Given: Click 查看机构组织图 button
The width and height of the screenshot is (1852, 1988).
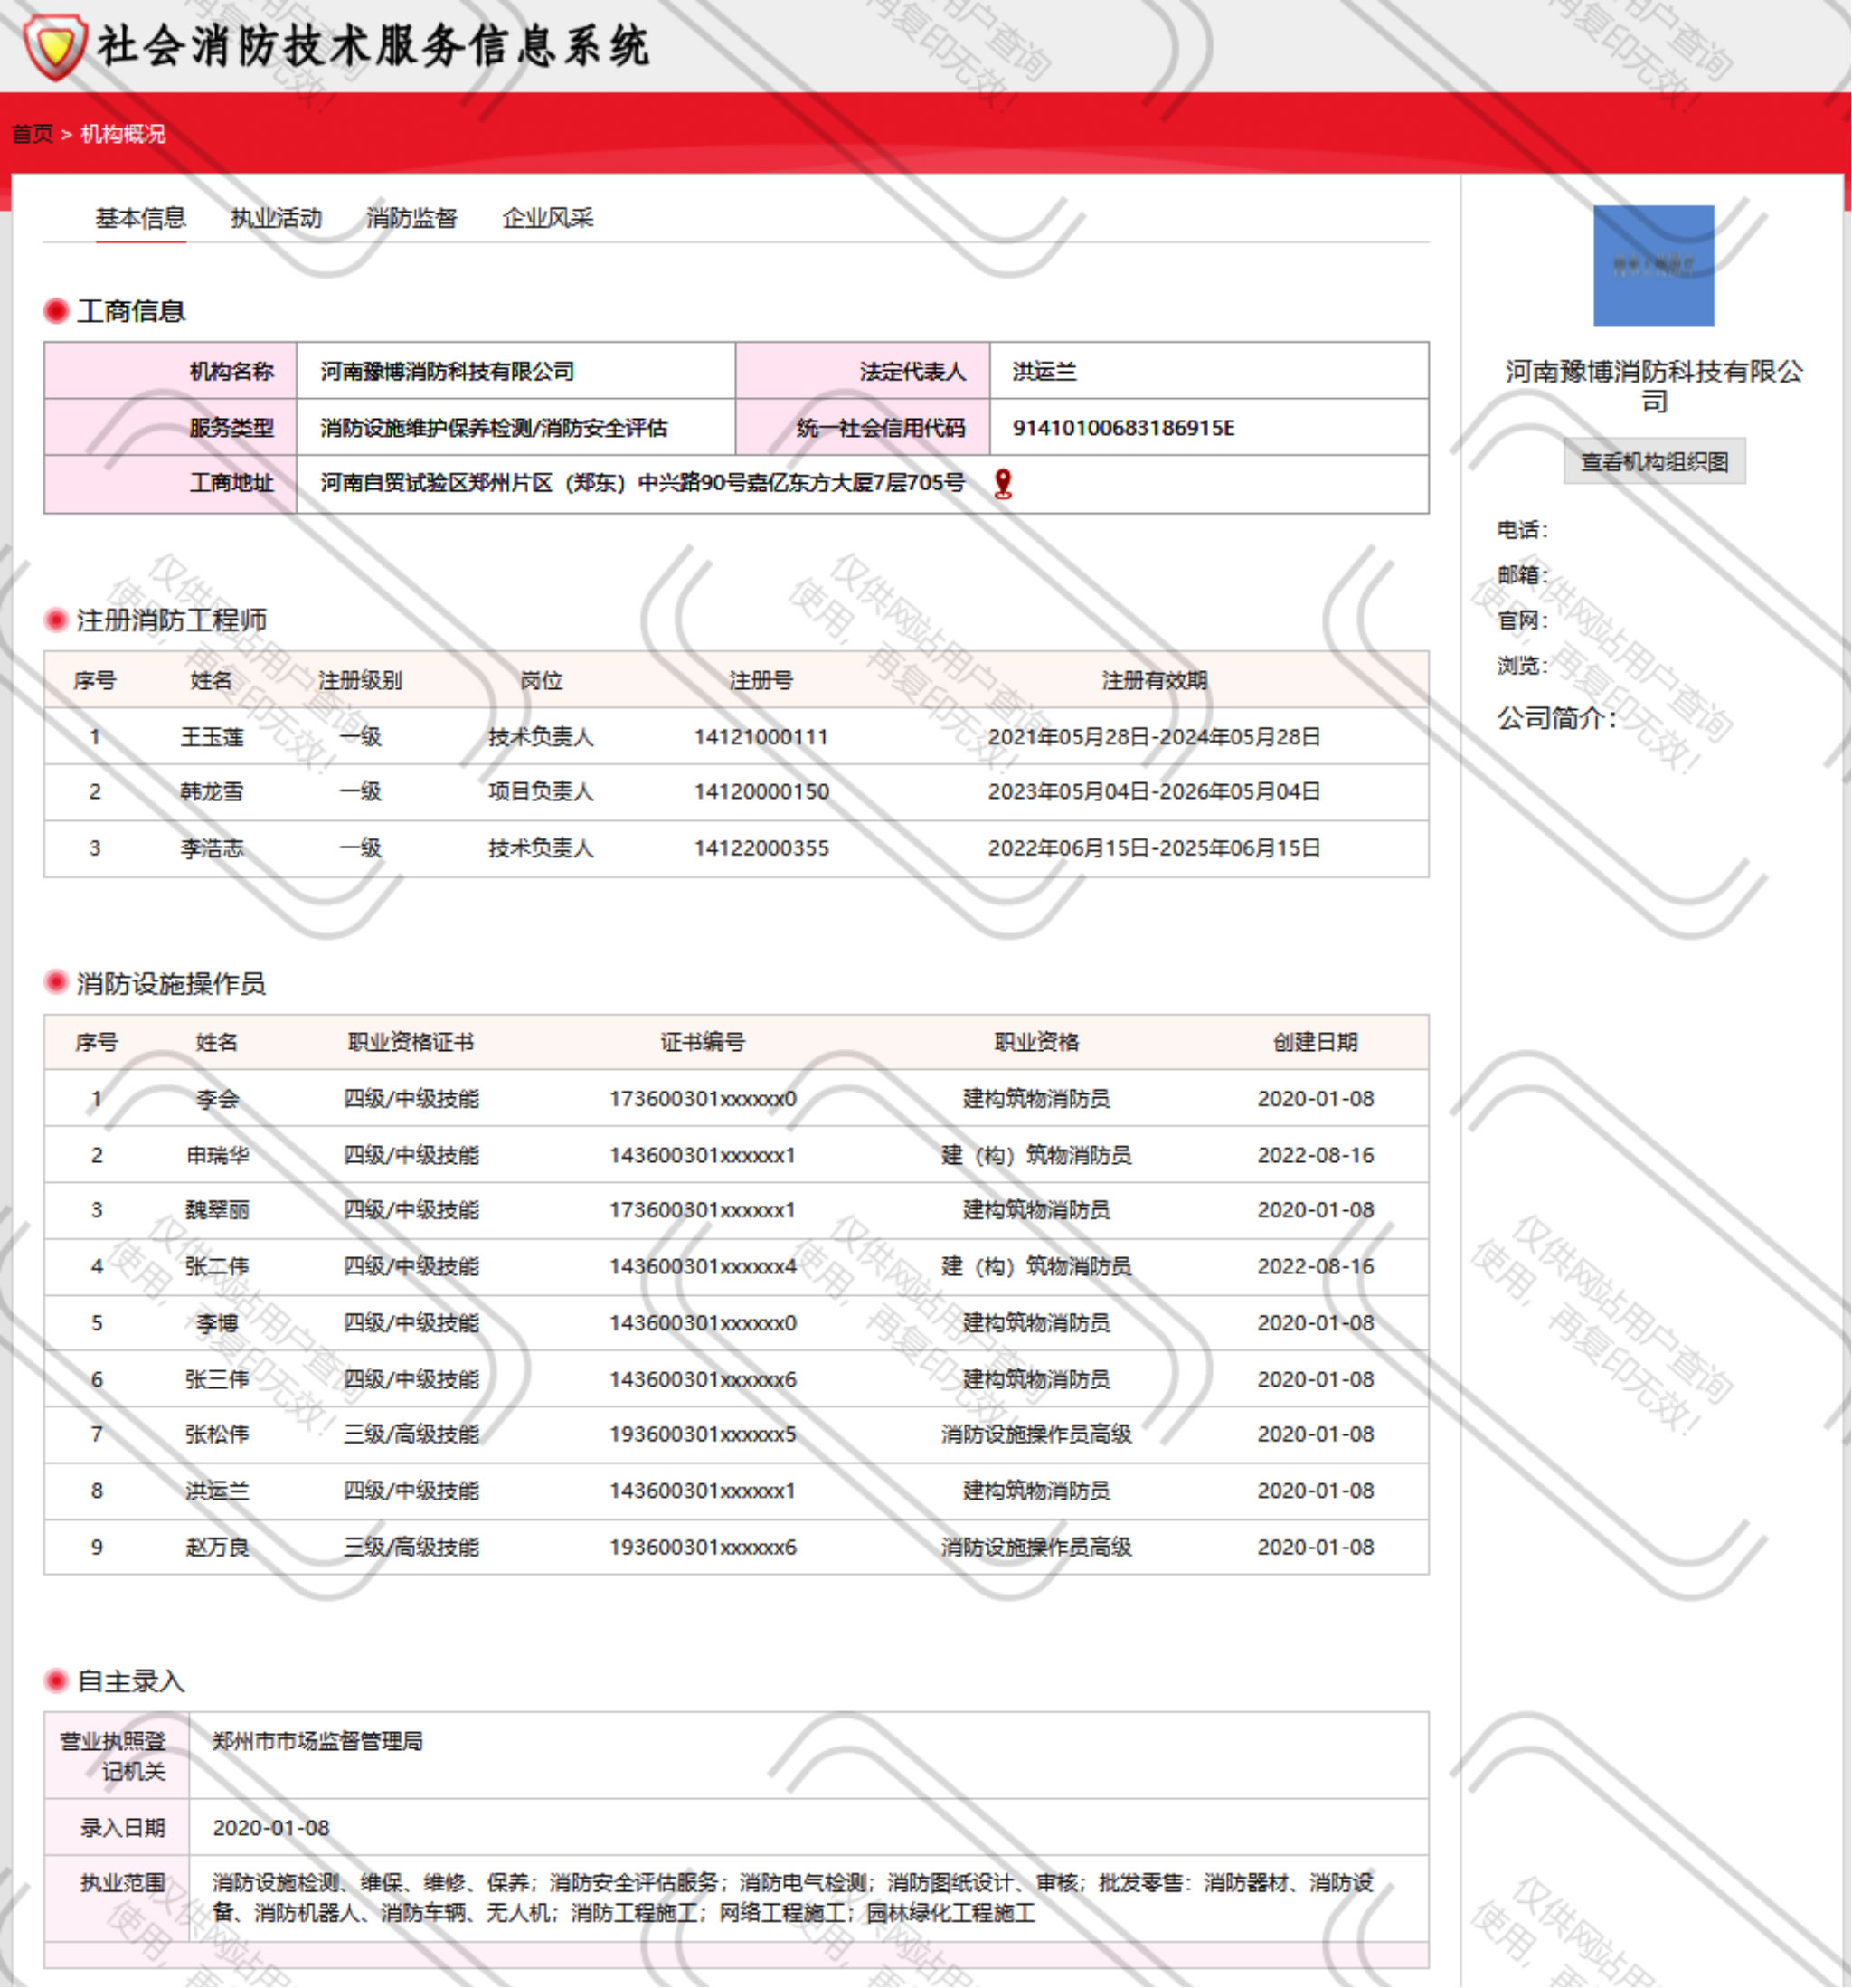Looking at the screenshot, I should pyautogui.click(x=1654, y=462).
